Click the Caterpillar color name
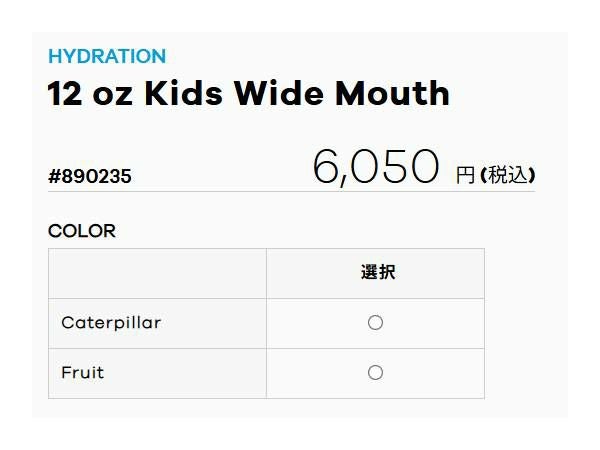The image size is (600, 450). [x=111, y=323]
